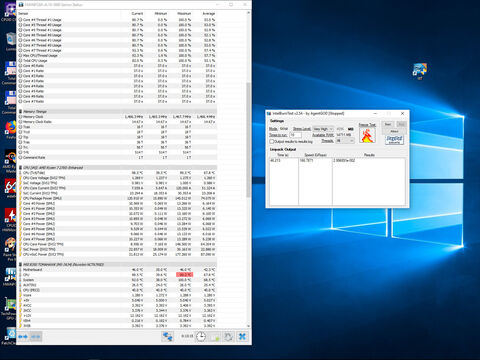This screenshot has height=360, width=480.
Task: Click the expand columns arrows icon in HWiNFO
Action: 23,337
